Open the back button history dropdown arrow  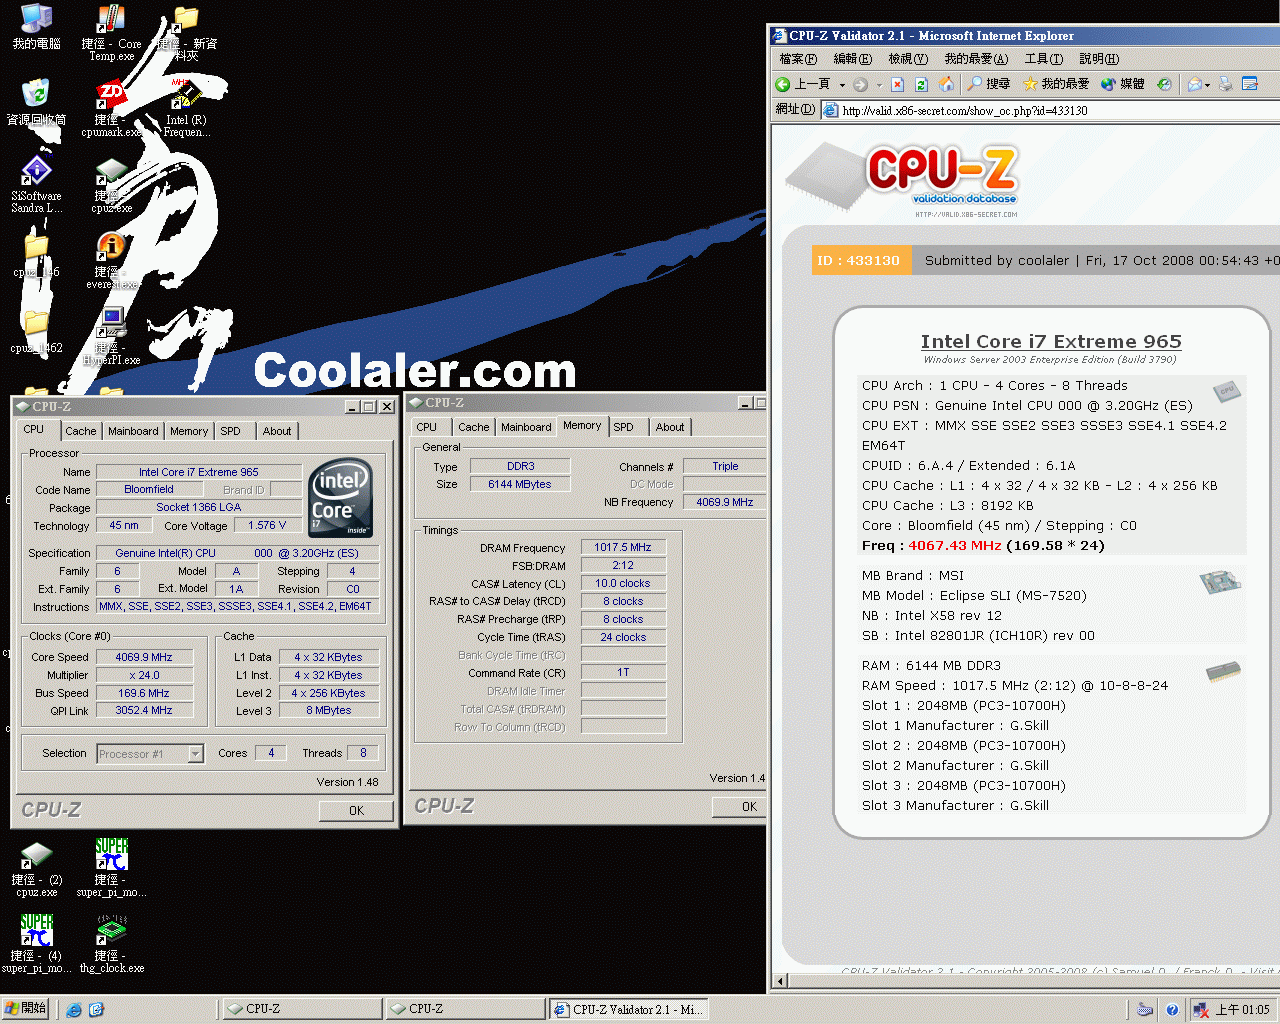coord(842,85)
